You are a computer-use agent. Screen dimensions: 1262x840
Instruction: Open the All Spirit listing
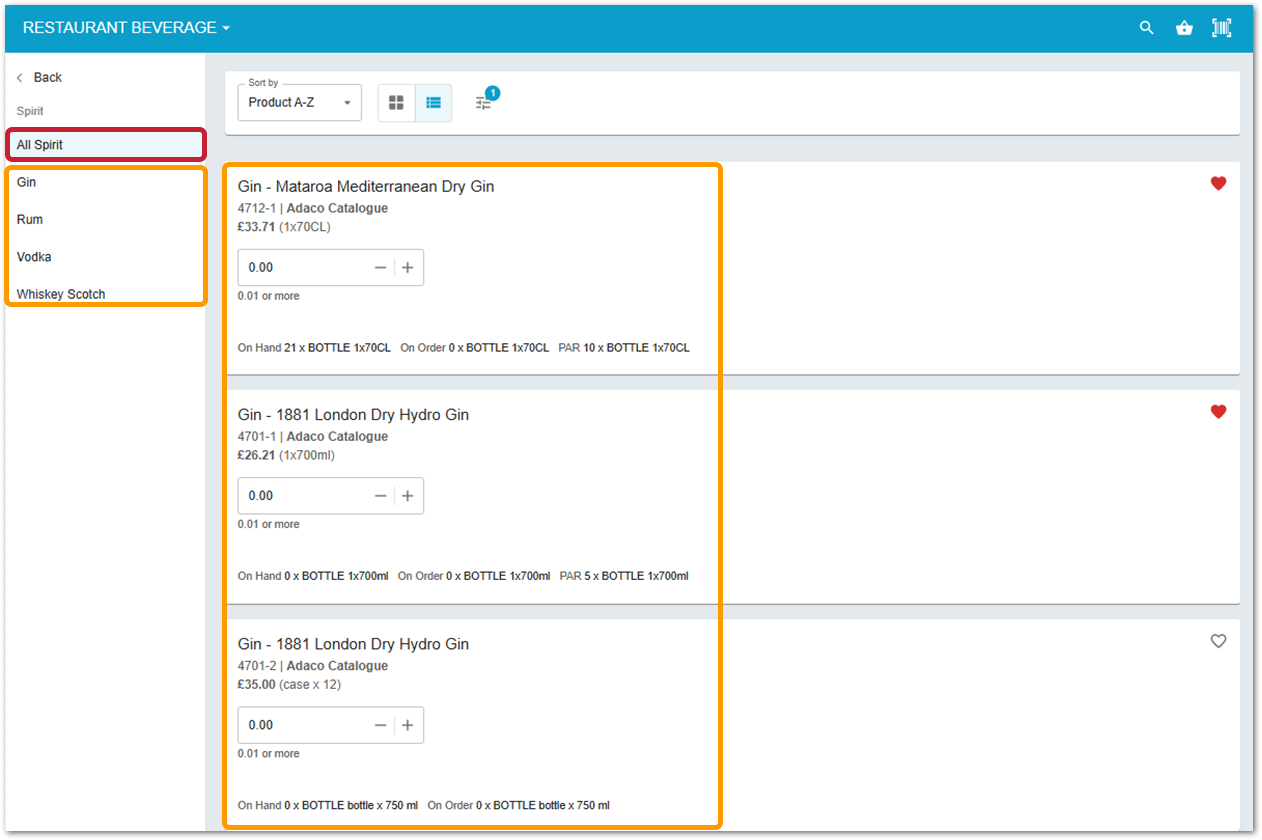[x=44, y=144]
